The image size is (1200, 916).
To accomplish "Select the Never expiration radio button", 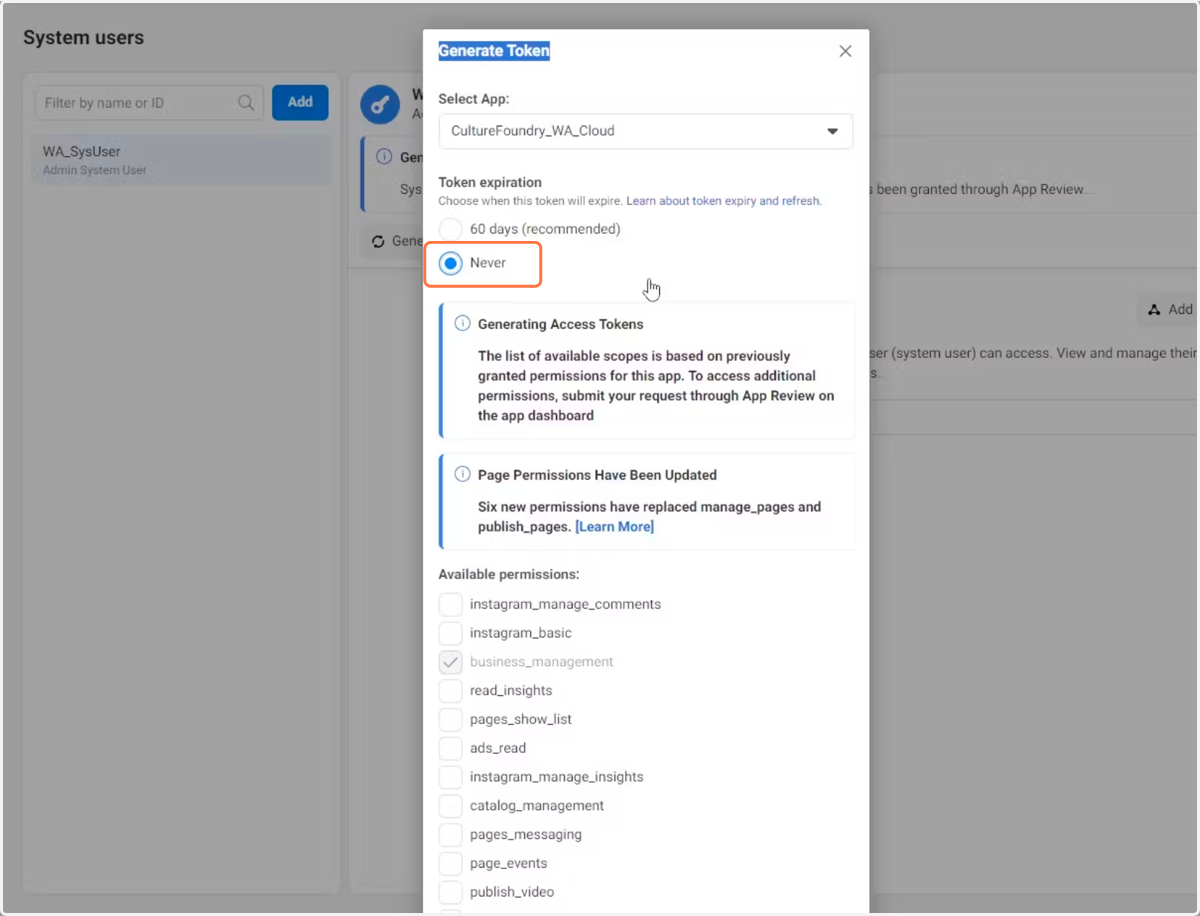I will (x=451, y=263).
